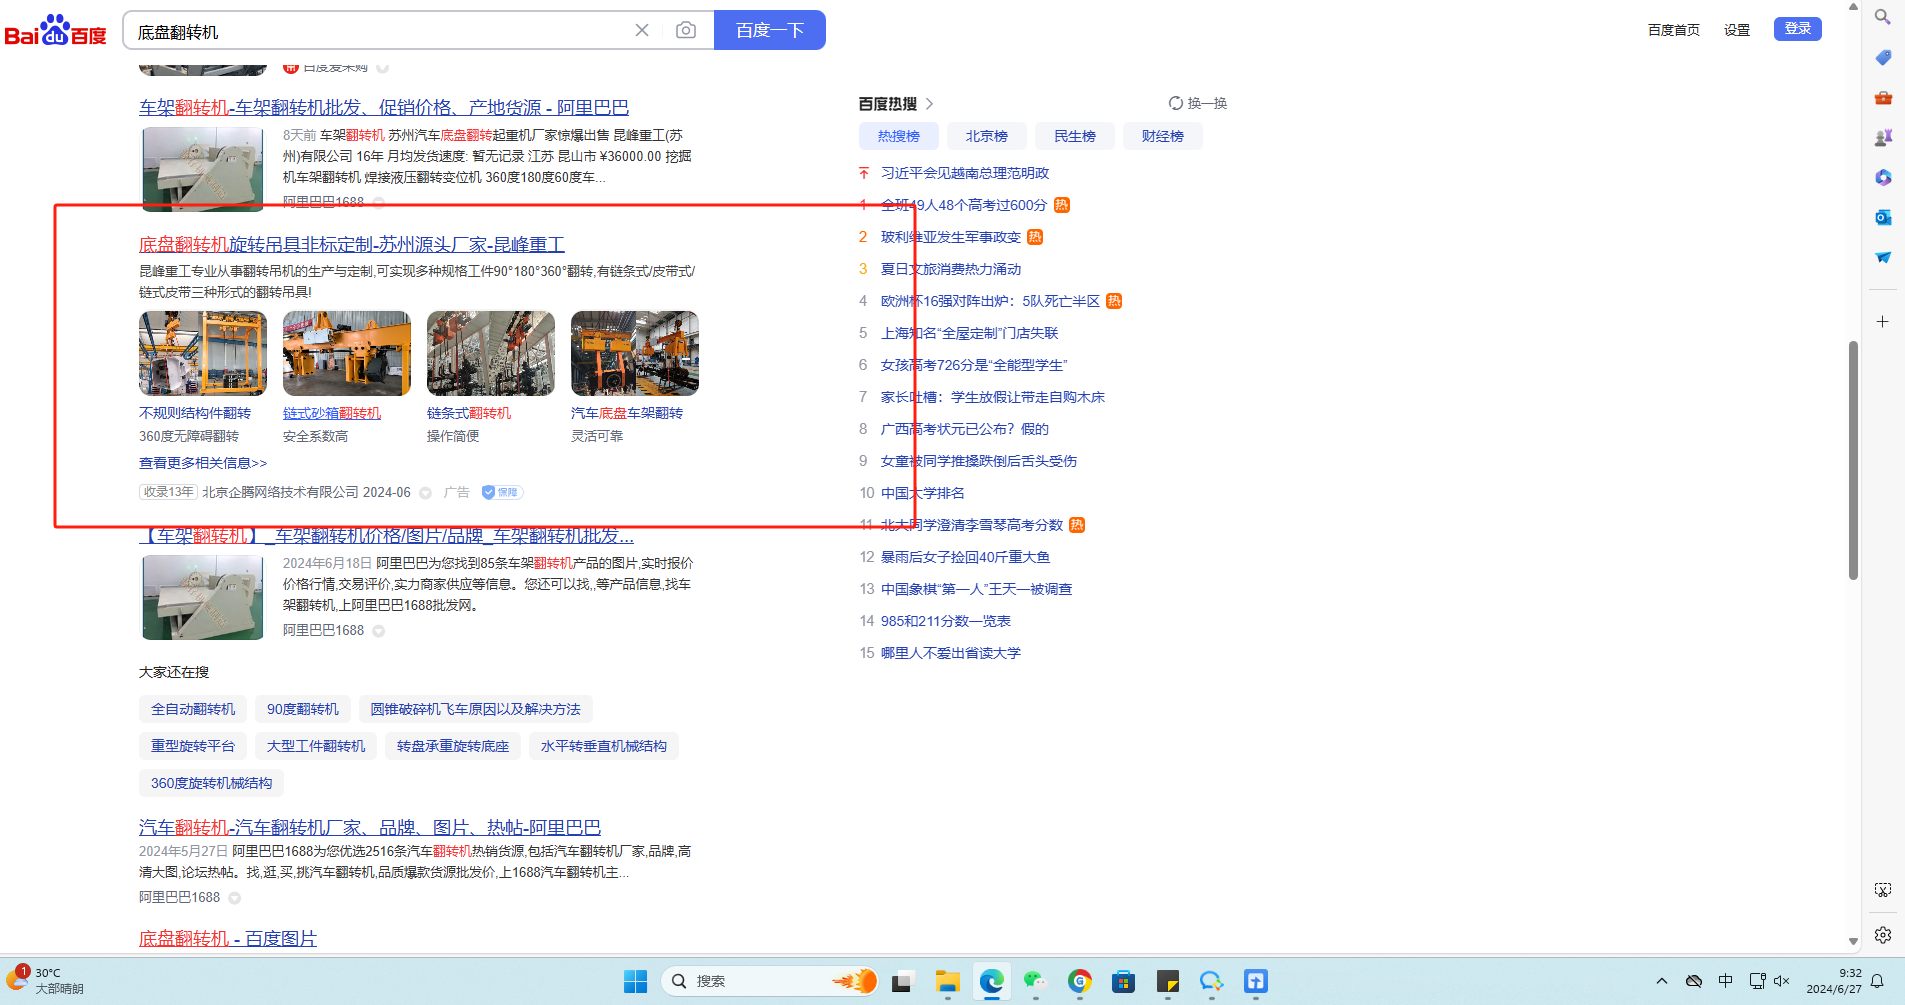This screenshot has width=1905, height=1005.
Task: Switch to the 北京榜 tab
Action: point(986,136)
